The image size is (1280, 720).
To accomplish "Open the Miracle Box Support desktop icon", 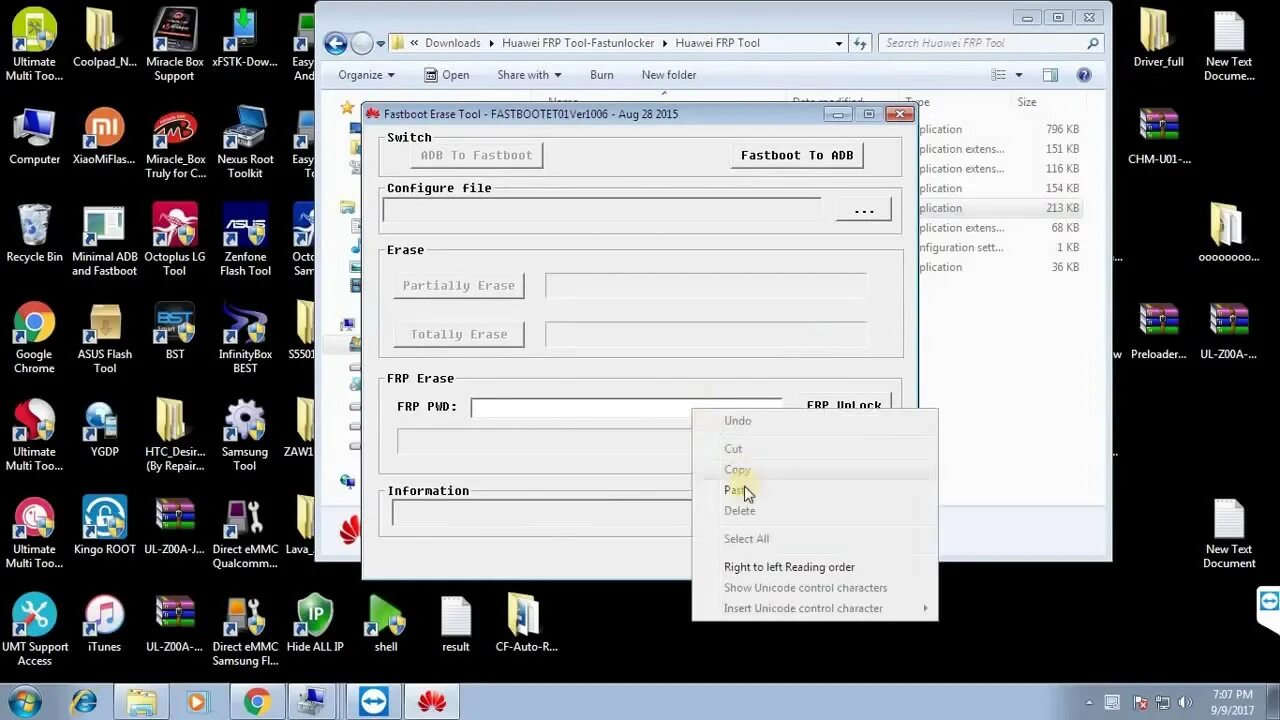I will pyautogui.click(x=174, y=44).
